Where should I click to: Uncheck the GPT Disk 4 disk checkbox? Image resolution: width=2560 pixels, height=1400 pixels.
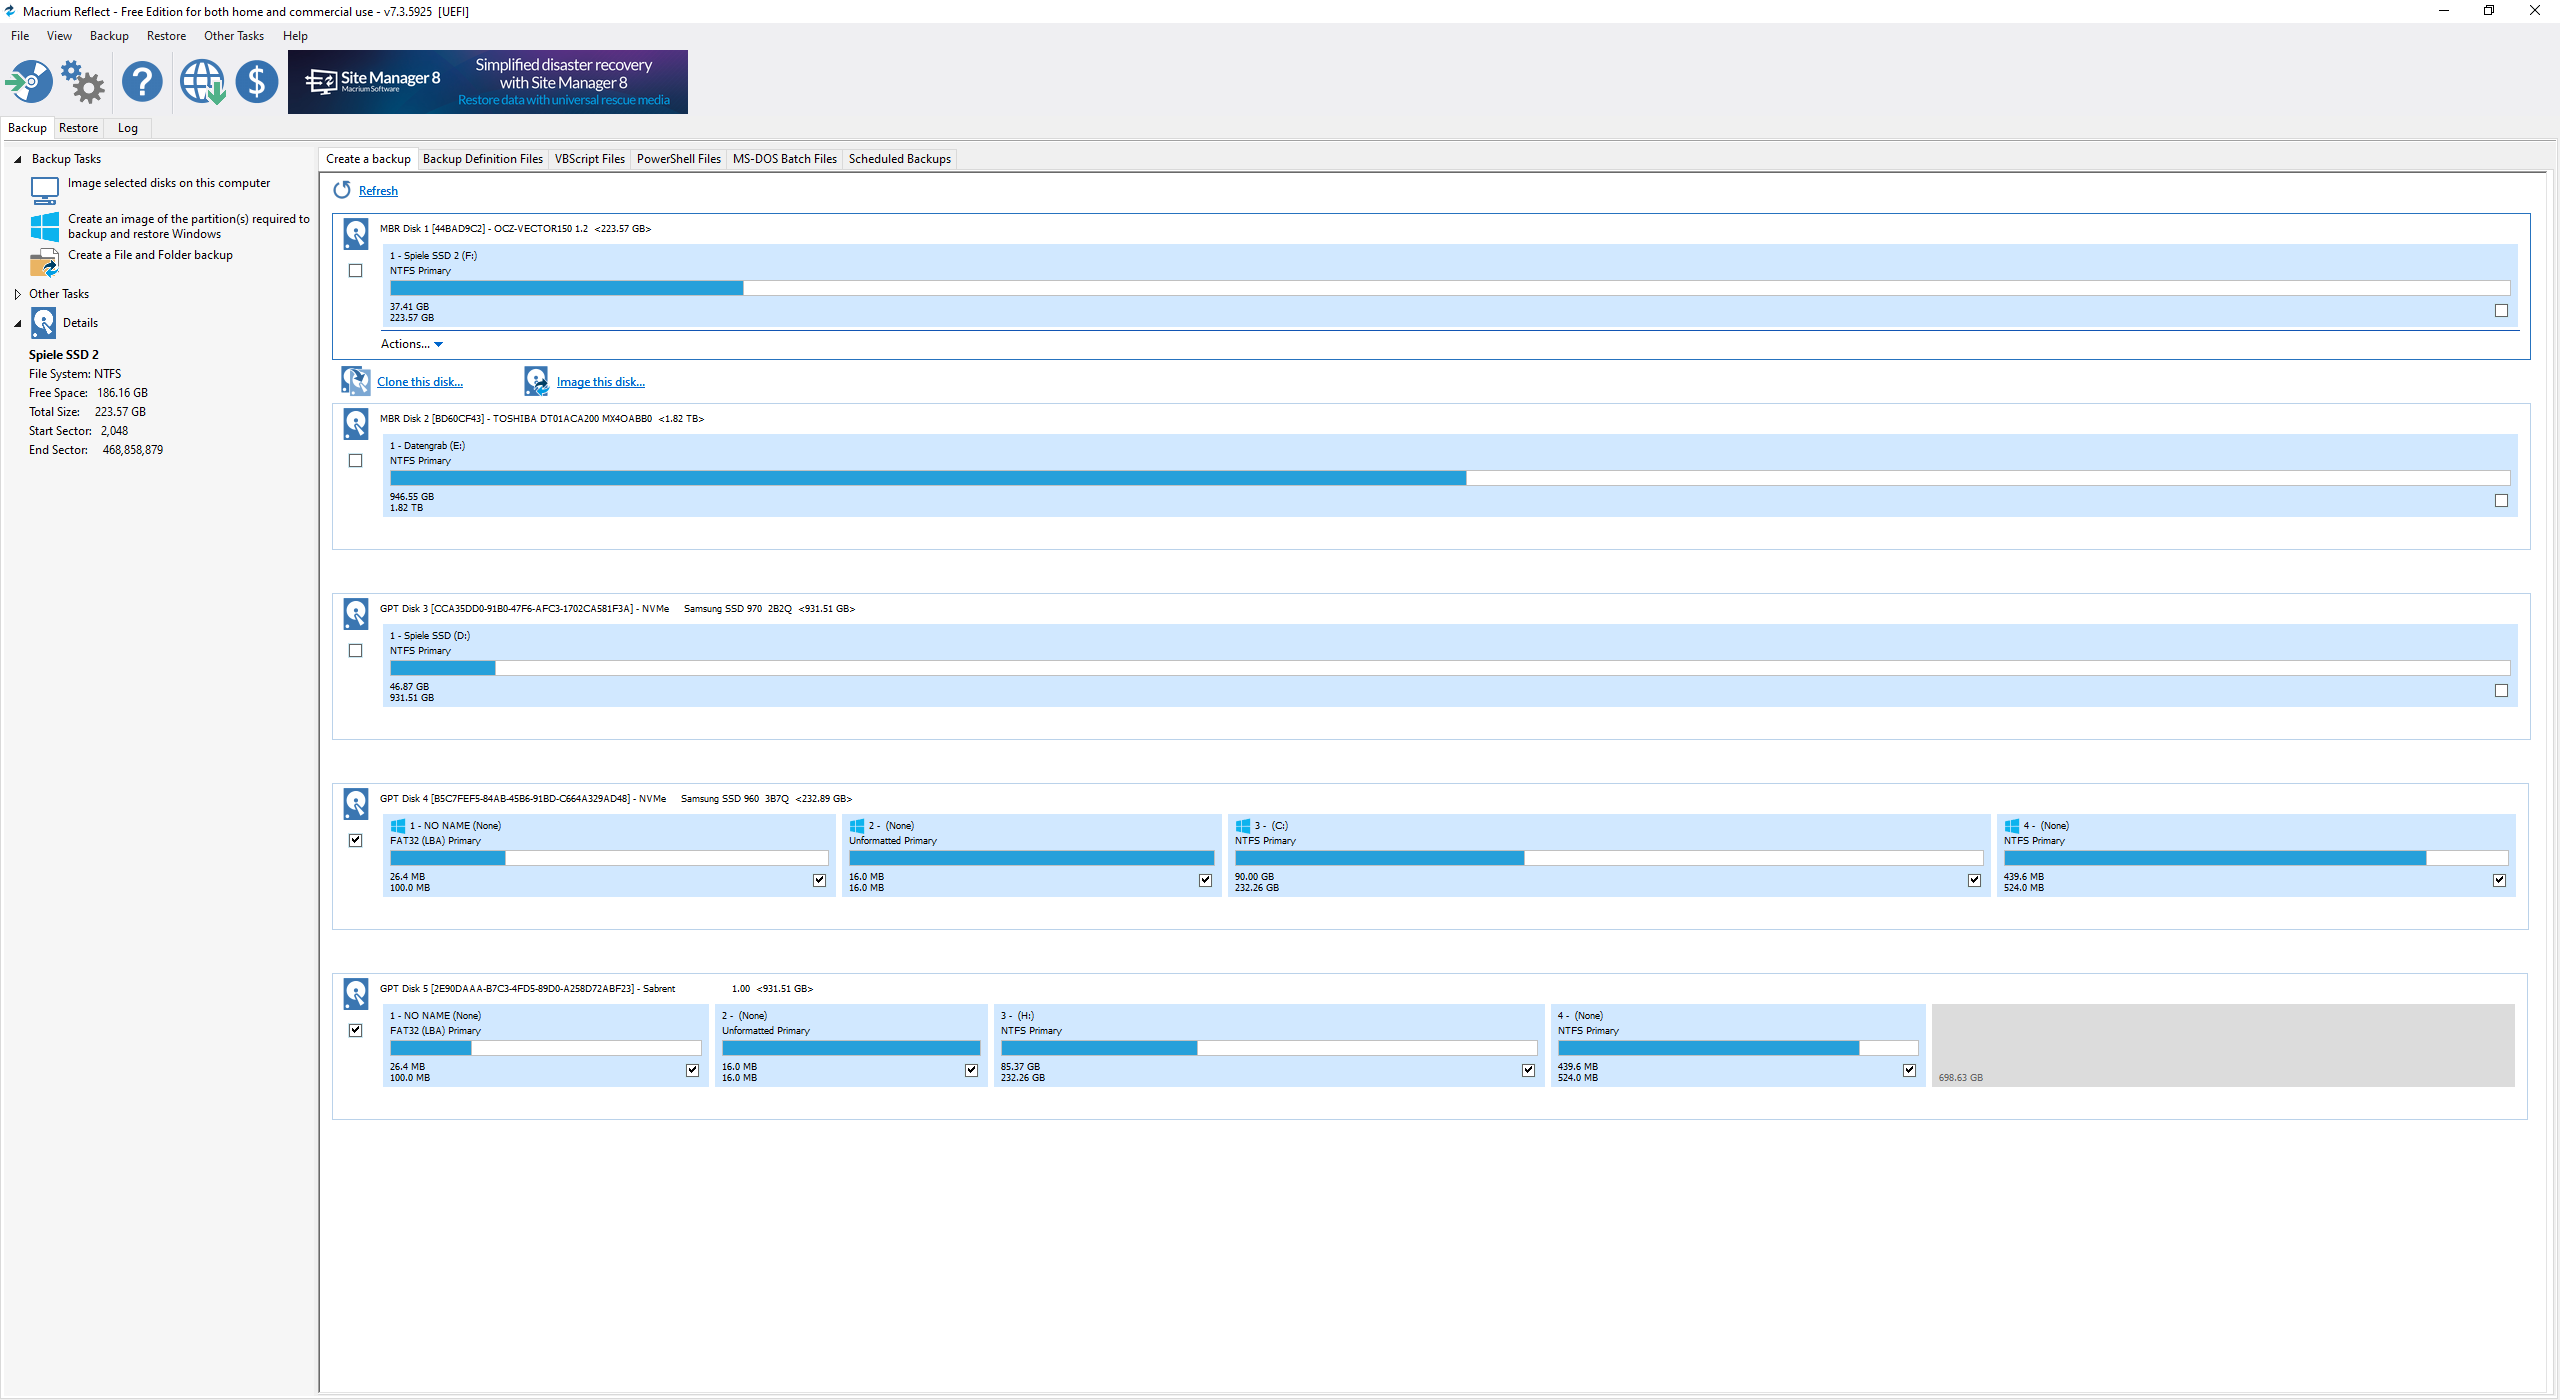(x=355, y=840)
